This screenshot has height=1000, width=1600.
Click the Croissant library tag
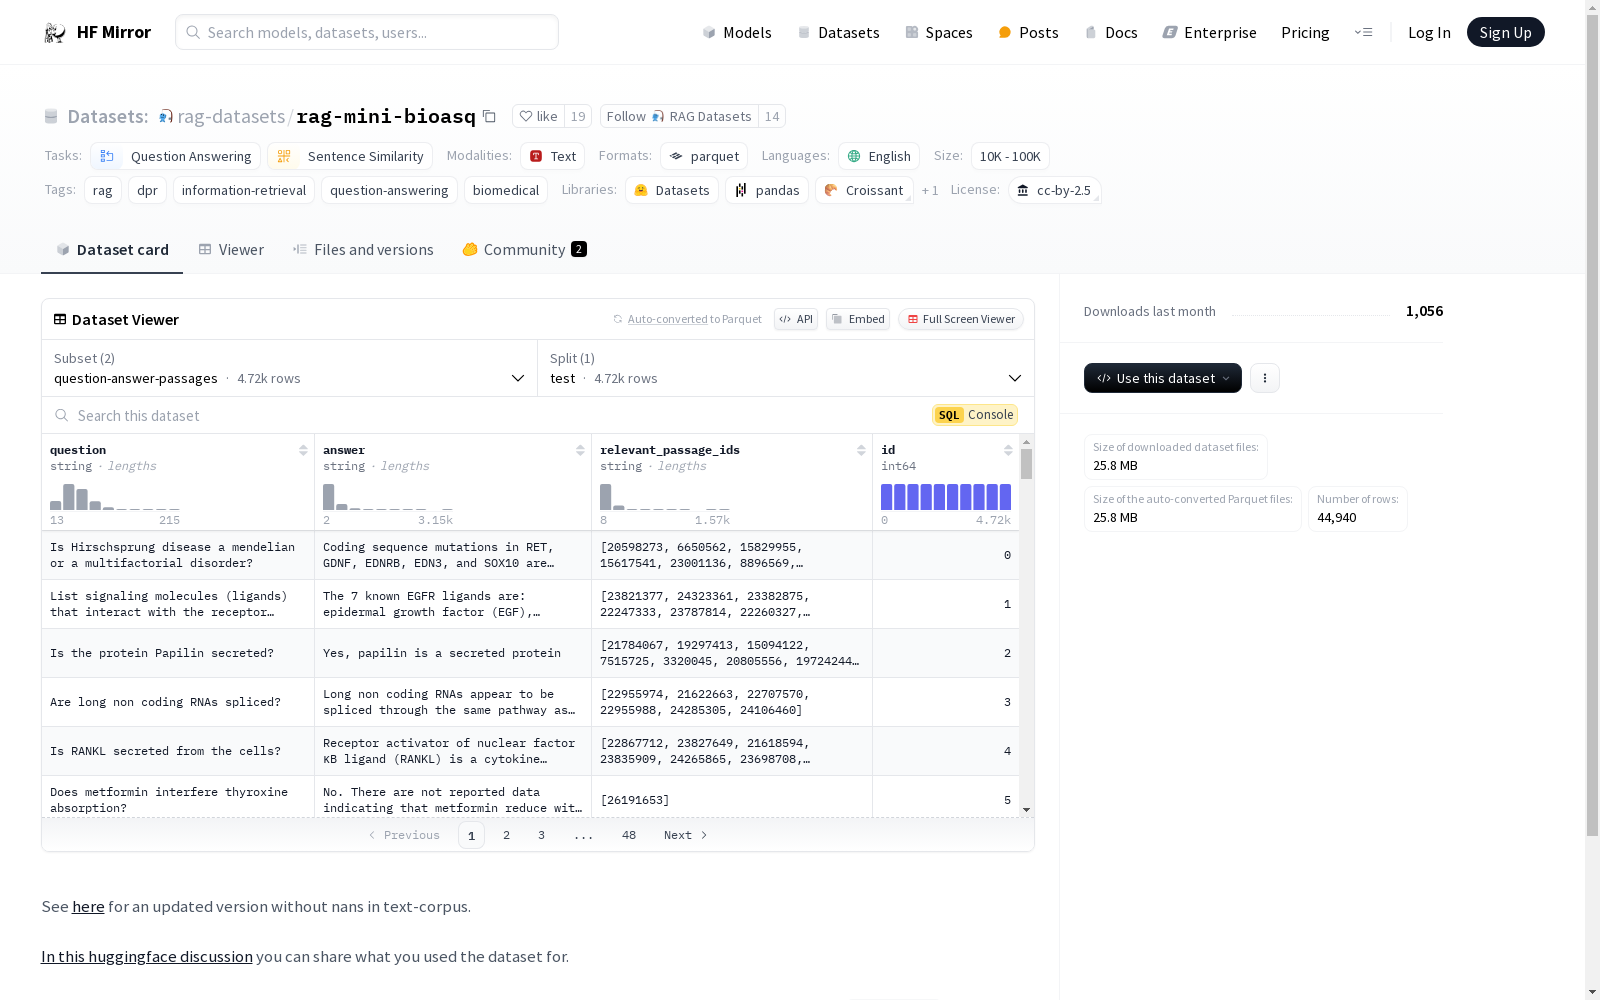[864, 190]
